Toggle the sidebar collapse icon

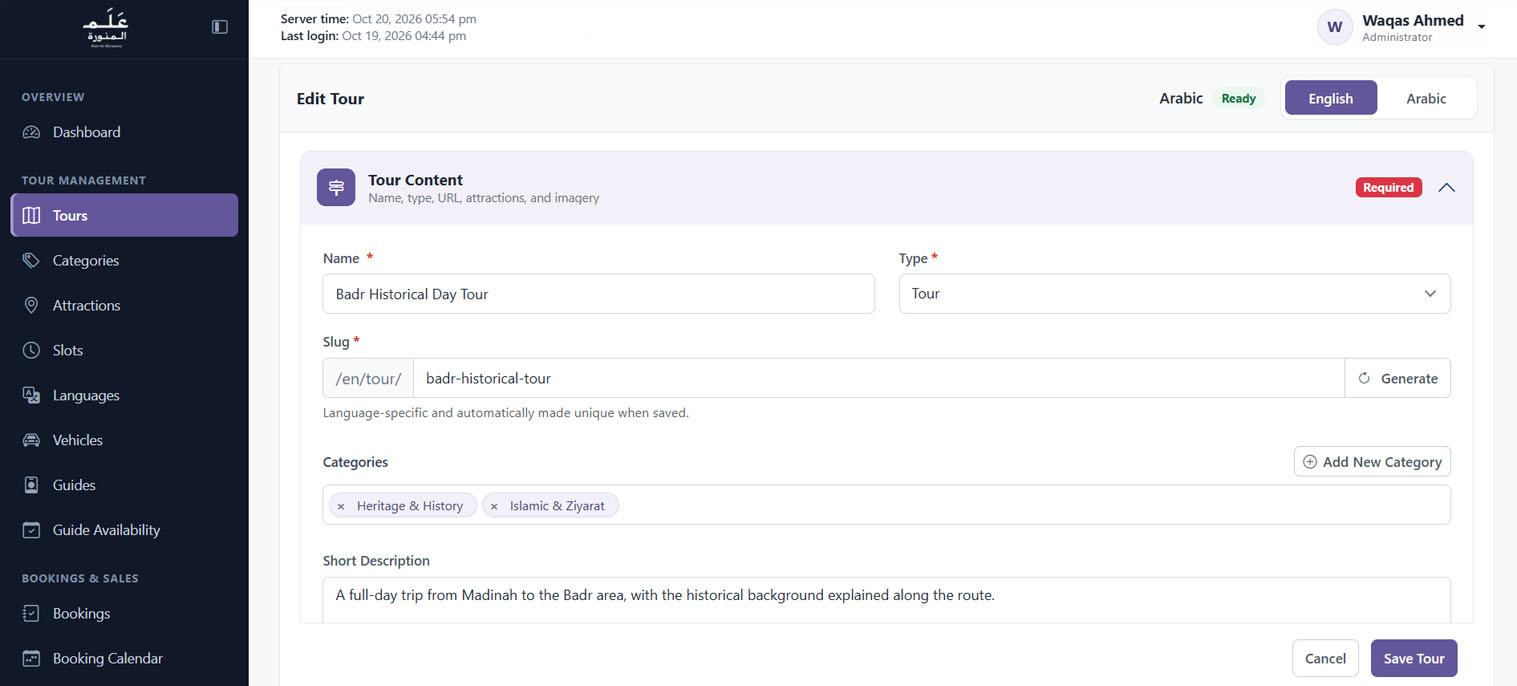(x=220, y=27)
